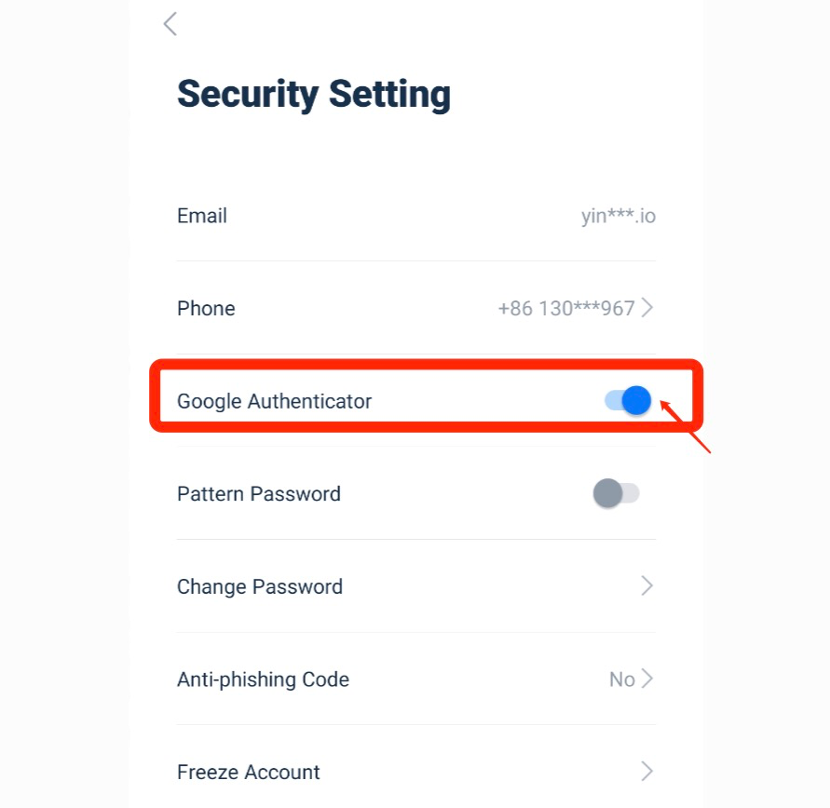Click the masked phone number +86 130***967
830x808 pixels.
coord(566,309)
